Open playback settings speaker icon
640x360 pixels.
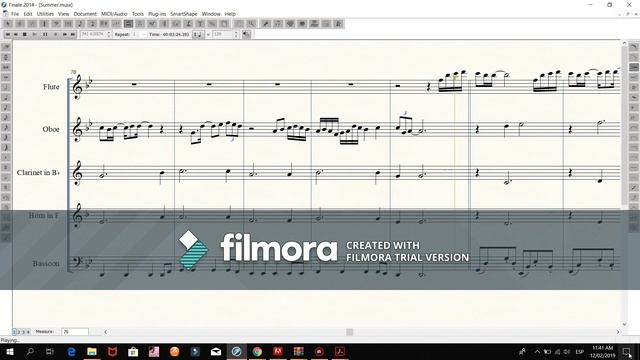246,34
